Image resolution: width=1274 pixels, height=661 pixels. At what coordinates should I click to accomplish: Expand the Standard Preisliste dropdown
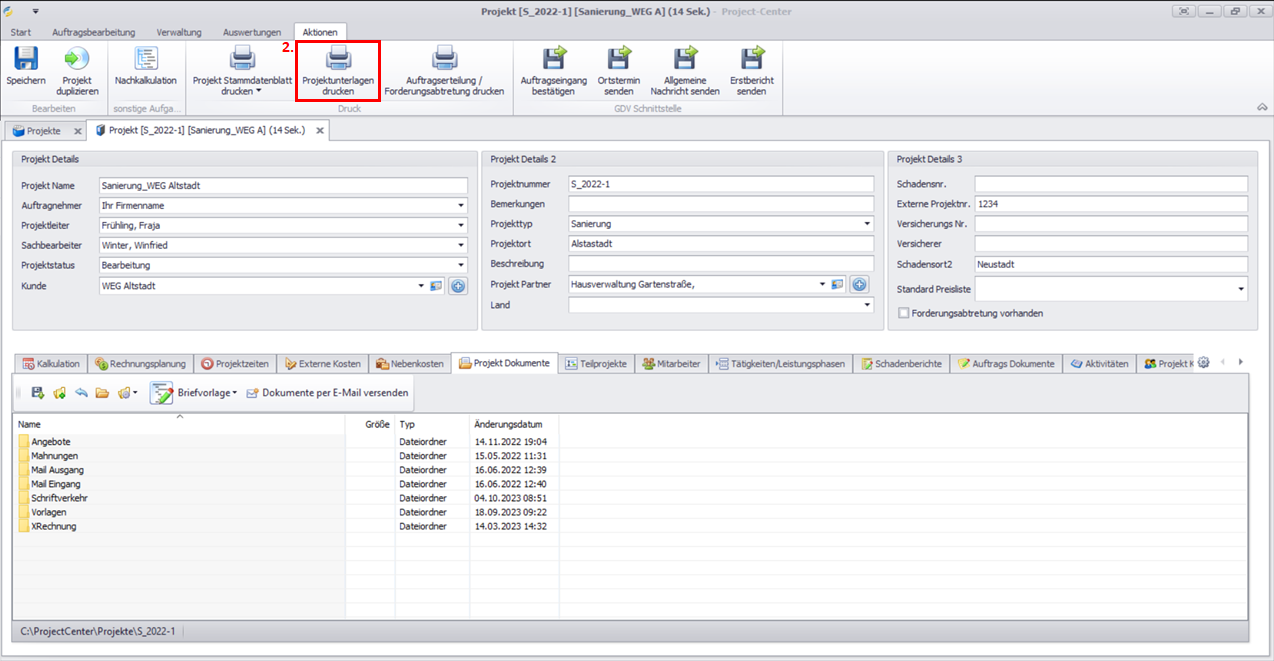click(1241, 289)
